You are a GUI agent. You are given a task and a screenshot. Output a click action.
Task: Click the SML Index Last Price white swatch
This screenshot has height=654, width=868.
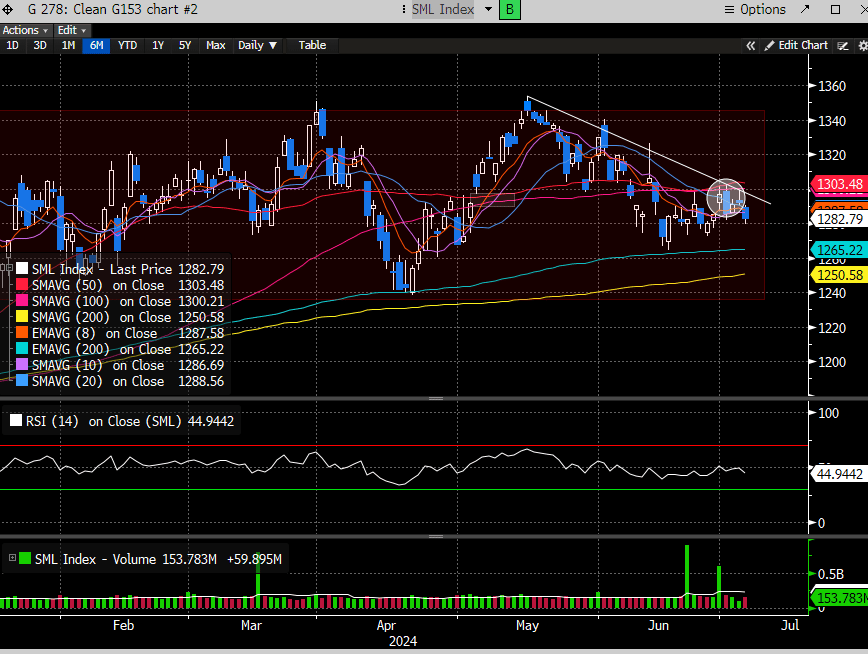pos(22,269)
